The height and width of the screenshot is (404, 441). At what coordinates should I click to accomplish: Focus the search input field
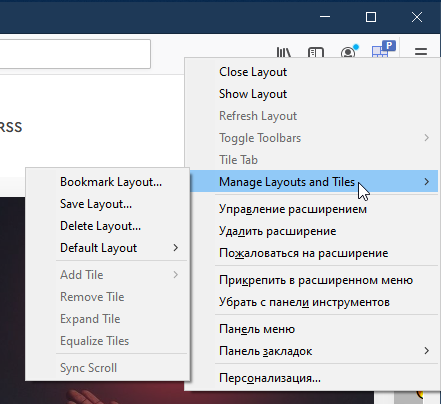(75, 54)
